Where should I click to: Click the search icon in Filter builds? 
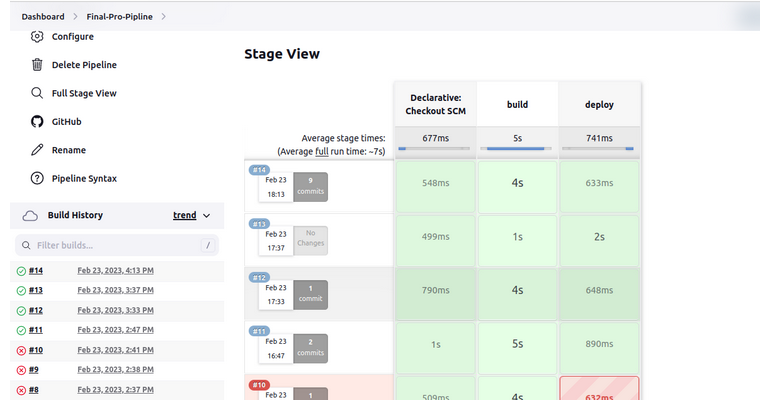26,245
